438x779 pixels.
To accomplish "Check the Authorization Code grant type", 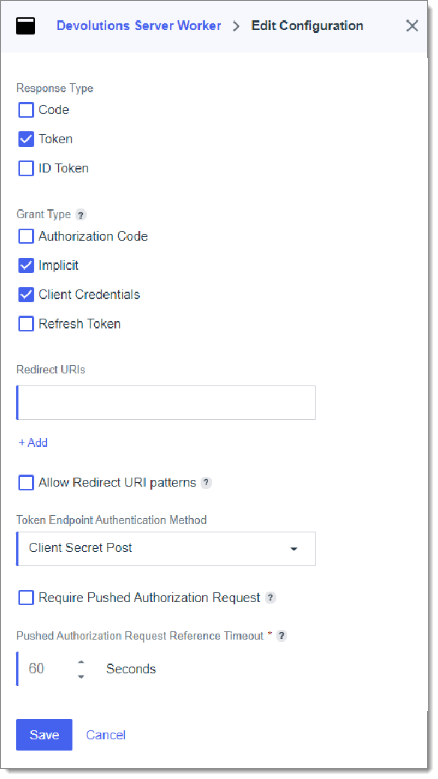I will pos(26,236).
